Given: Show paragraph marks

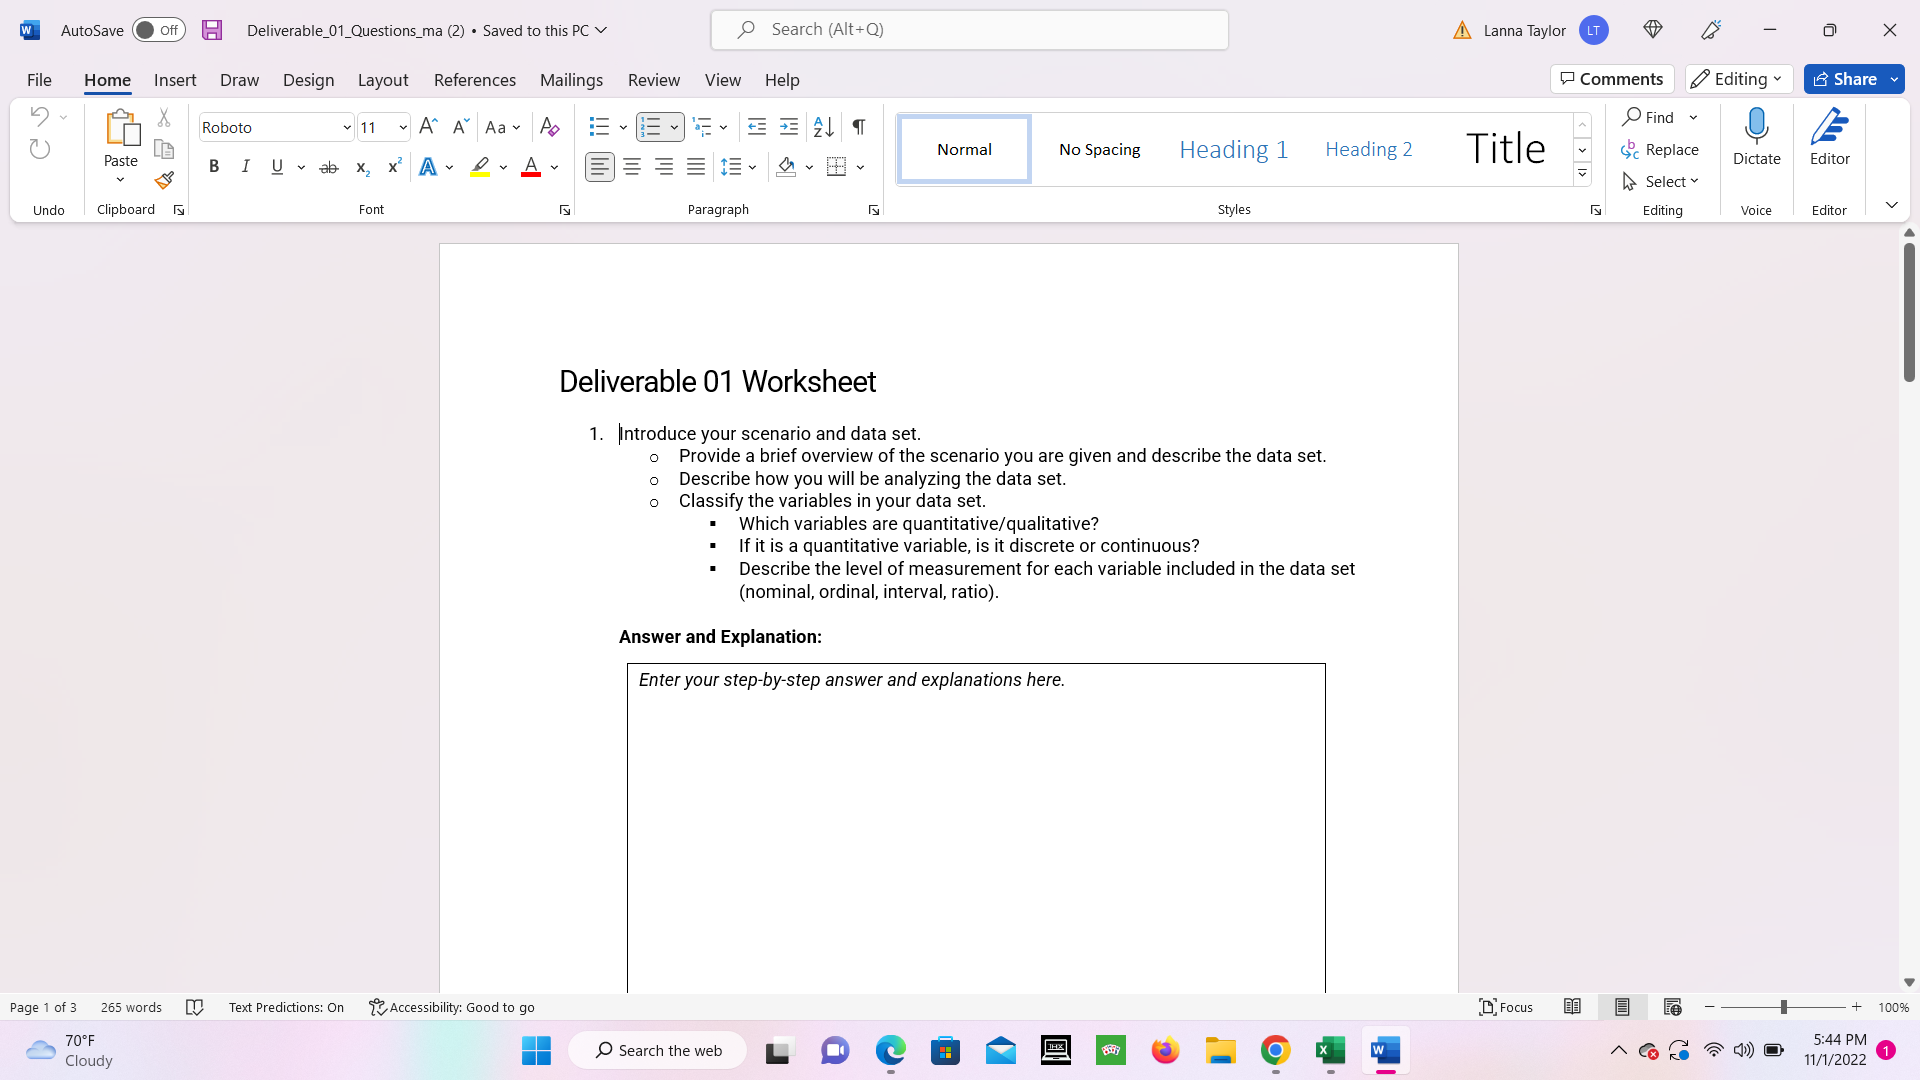Looking at the screenshot, I should coord(858,127).
